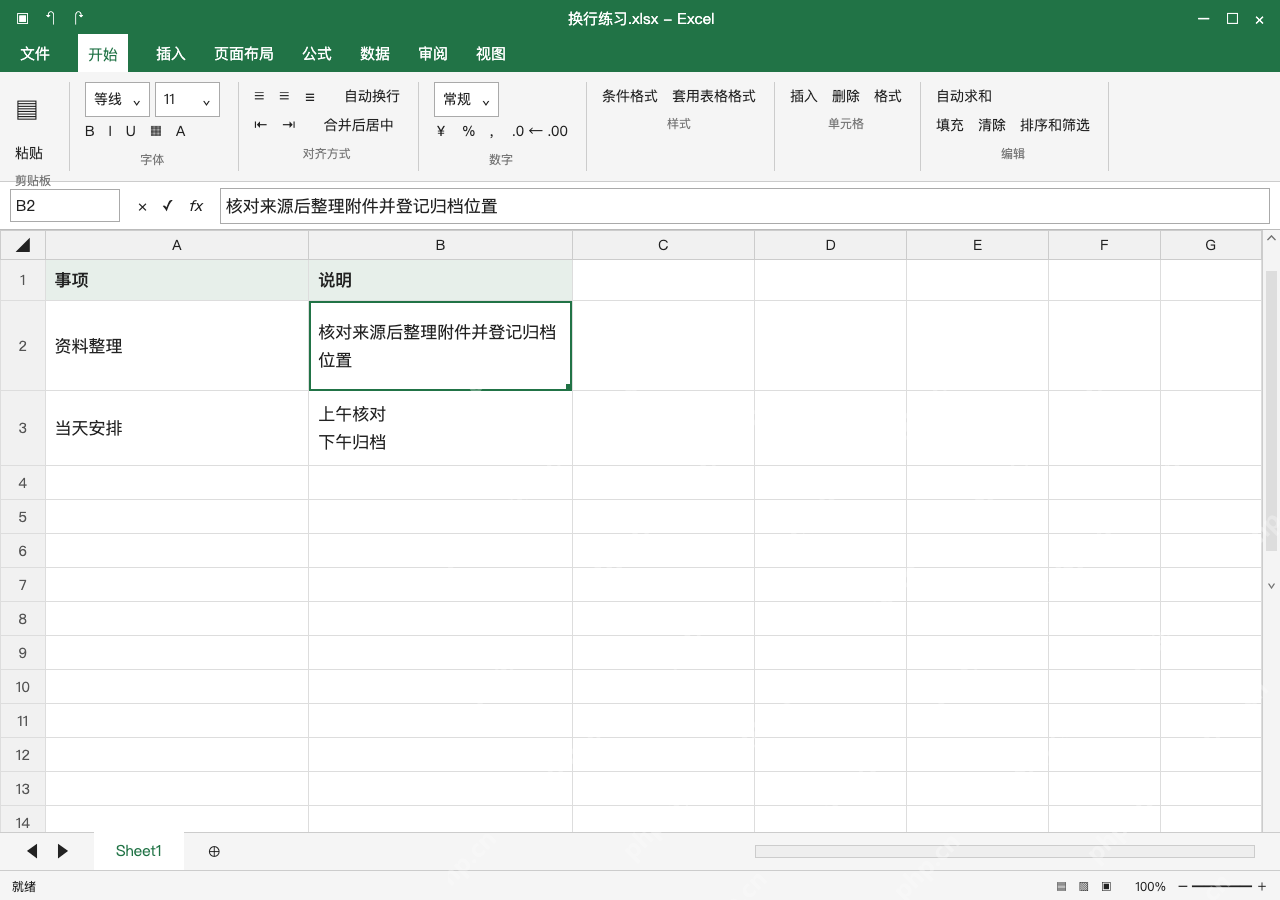
Task: Open the 常规 number format dropdown
Action: [466, 99]
